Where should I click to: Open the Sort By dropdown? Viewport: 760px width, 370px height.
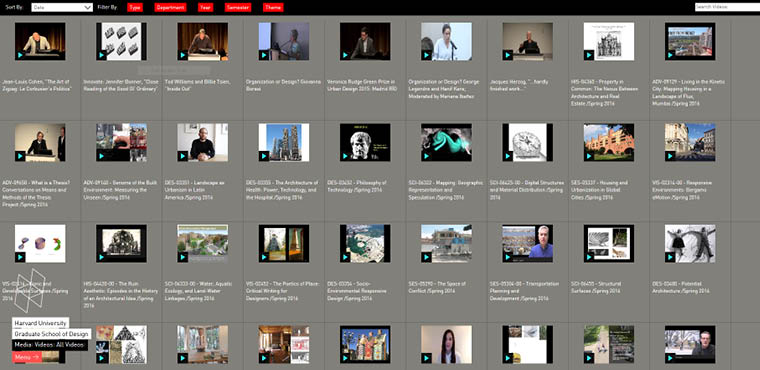pyautogui.click(x=62, y=7)
